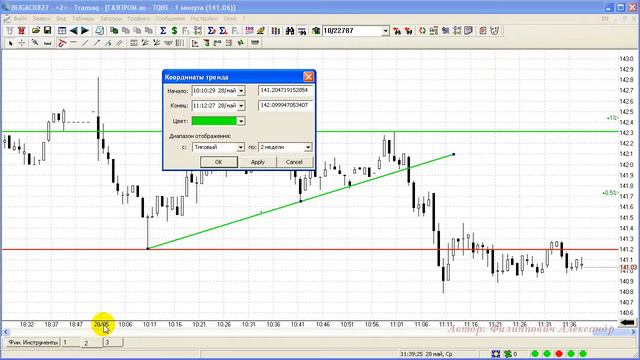Click the red circular refresh arrows icon
The height and width of the screenshot is (360, 640).
(x=422, y=31)
